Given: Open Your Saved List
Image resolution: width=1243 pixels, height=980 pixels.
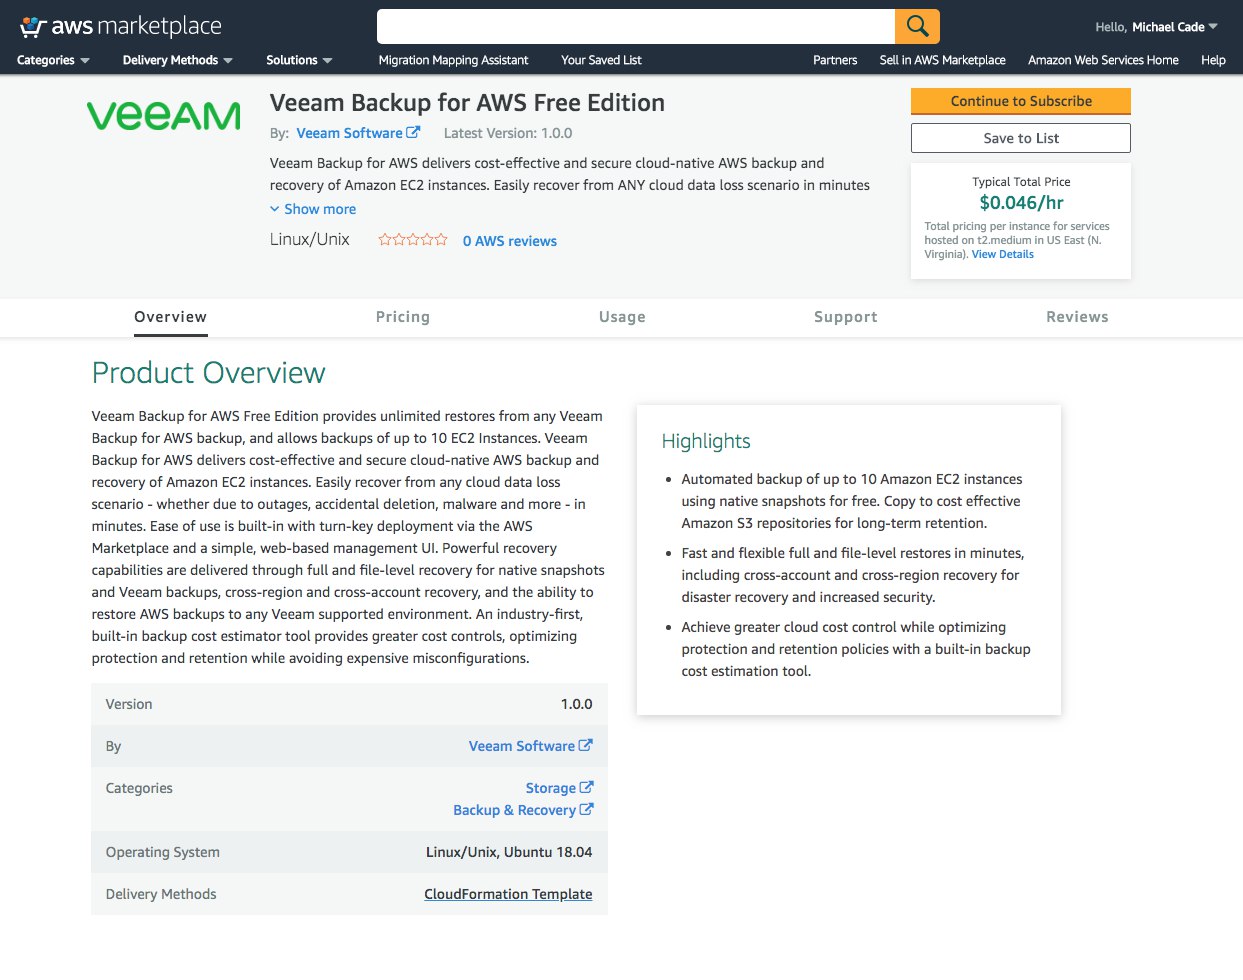Looking at the screenshot, I should point(601,60).
